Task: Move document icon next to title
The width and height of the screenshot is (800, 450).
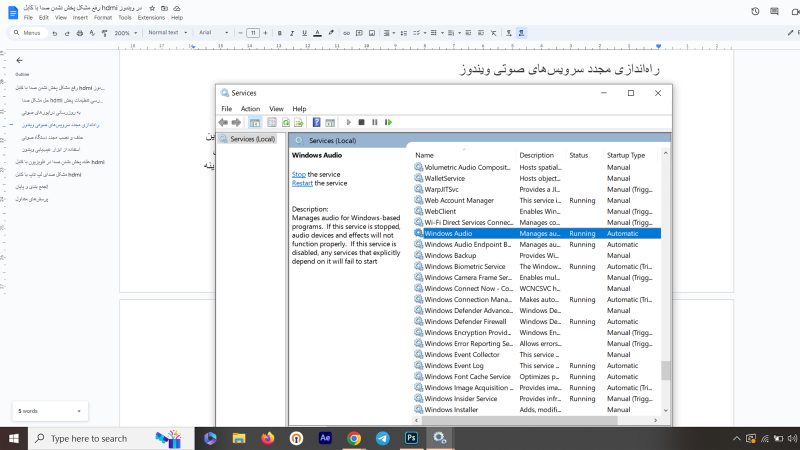Action: click(x=164, y=9)
